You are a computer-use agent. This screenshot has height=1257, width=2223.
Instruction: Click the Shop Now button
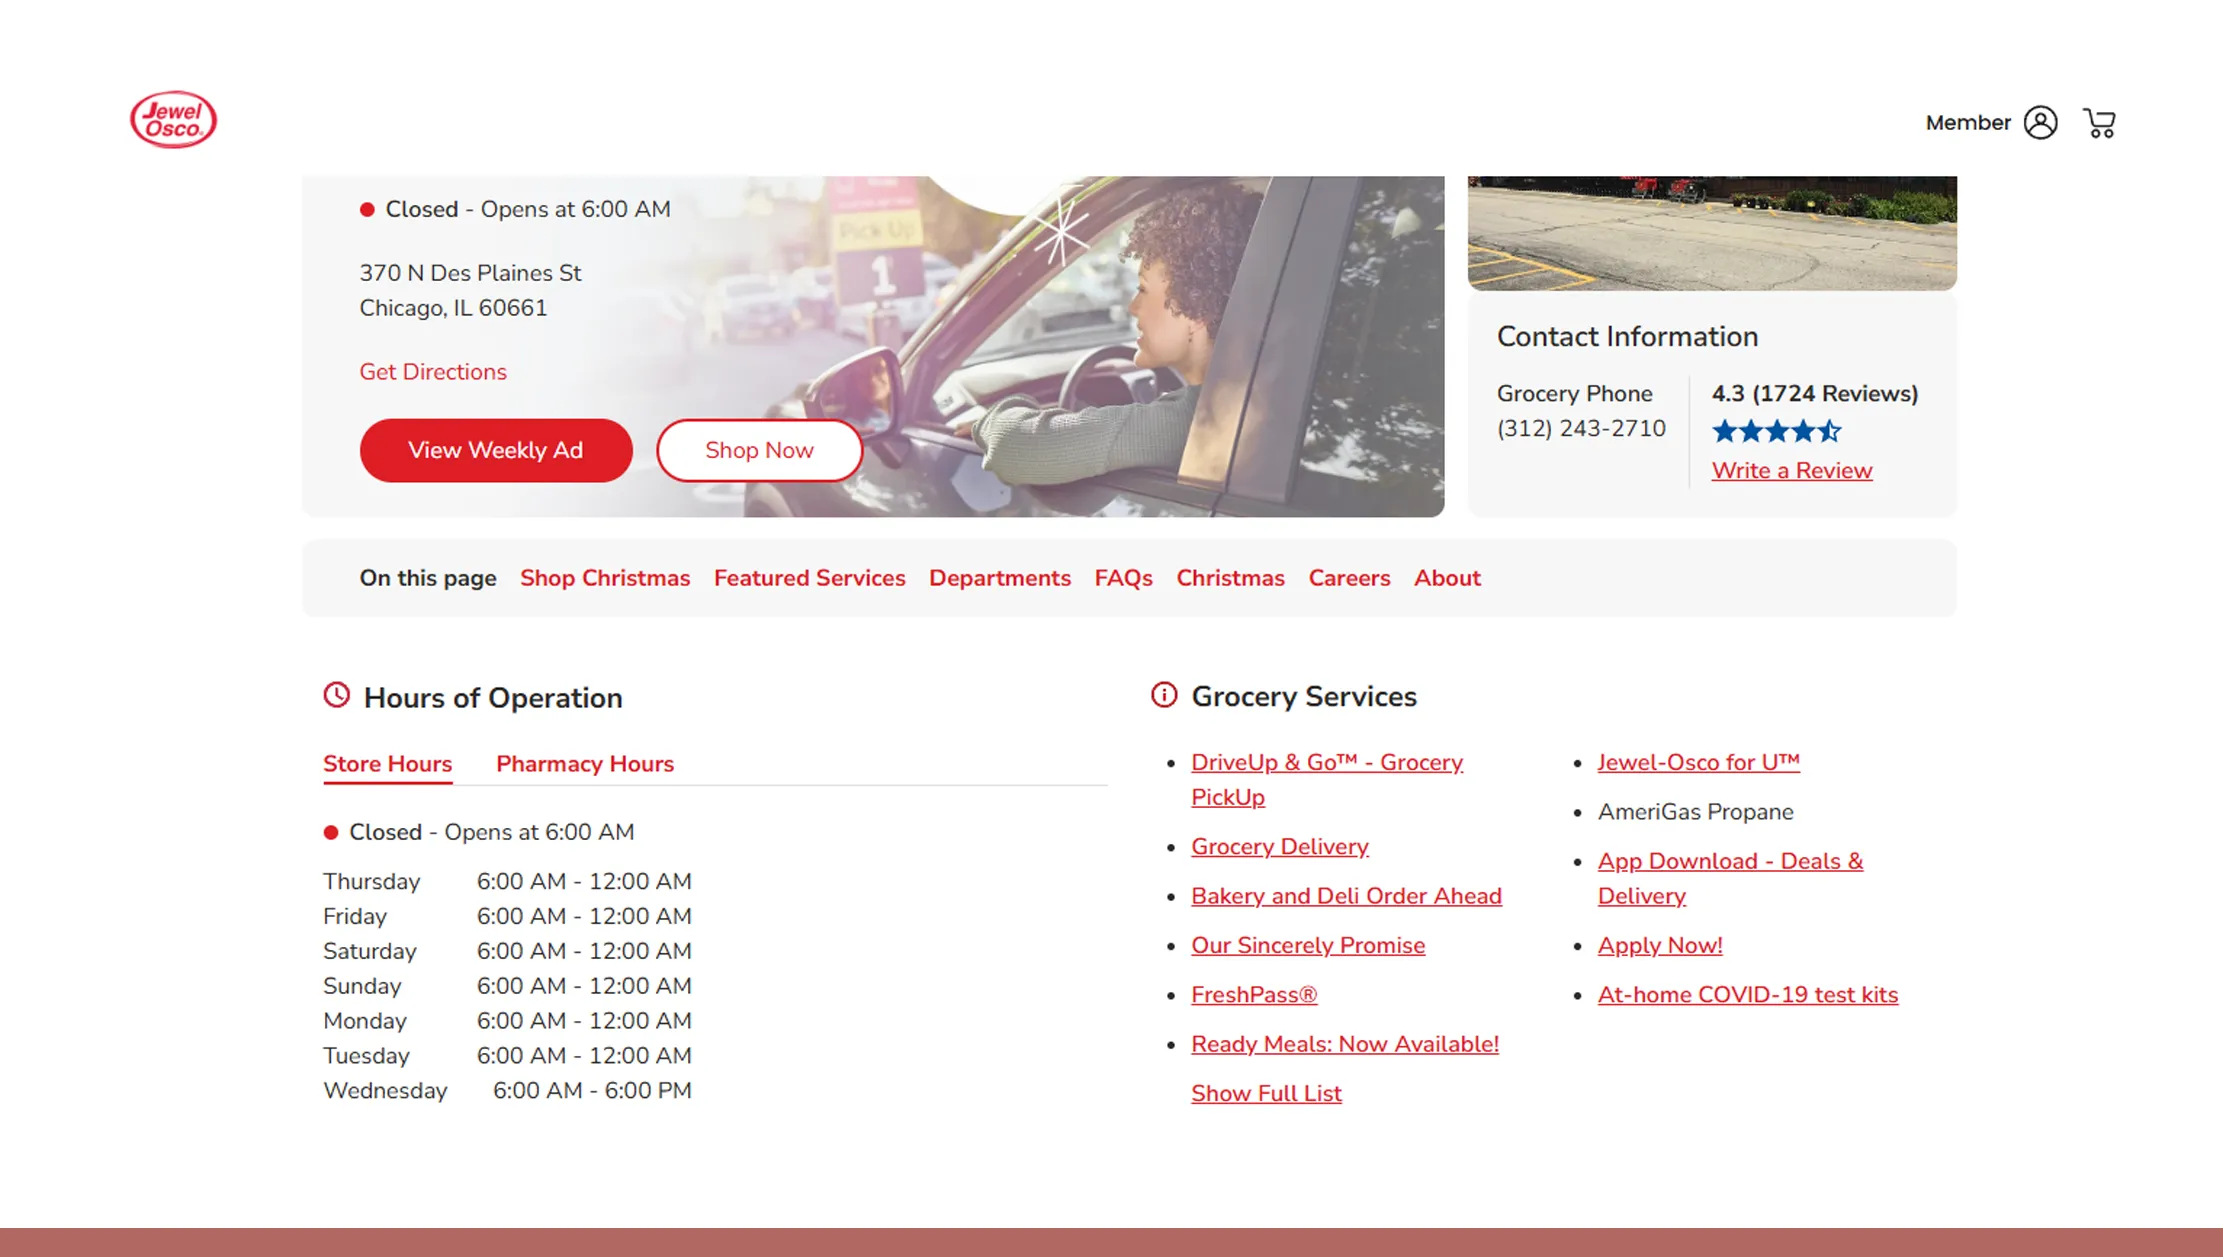tap(759, 450)
